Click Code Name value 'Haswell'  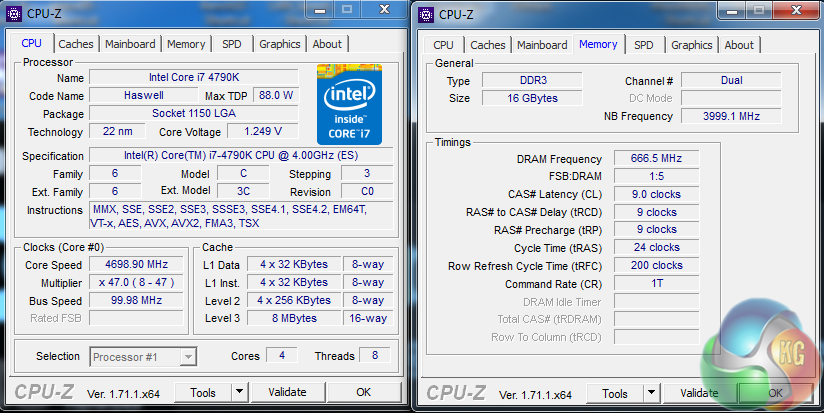[144, 96]
